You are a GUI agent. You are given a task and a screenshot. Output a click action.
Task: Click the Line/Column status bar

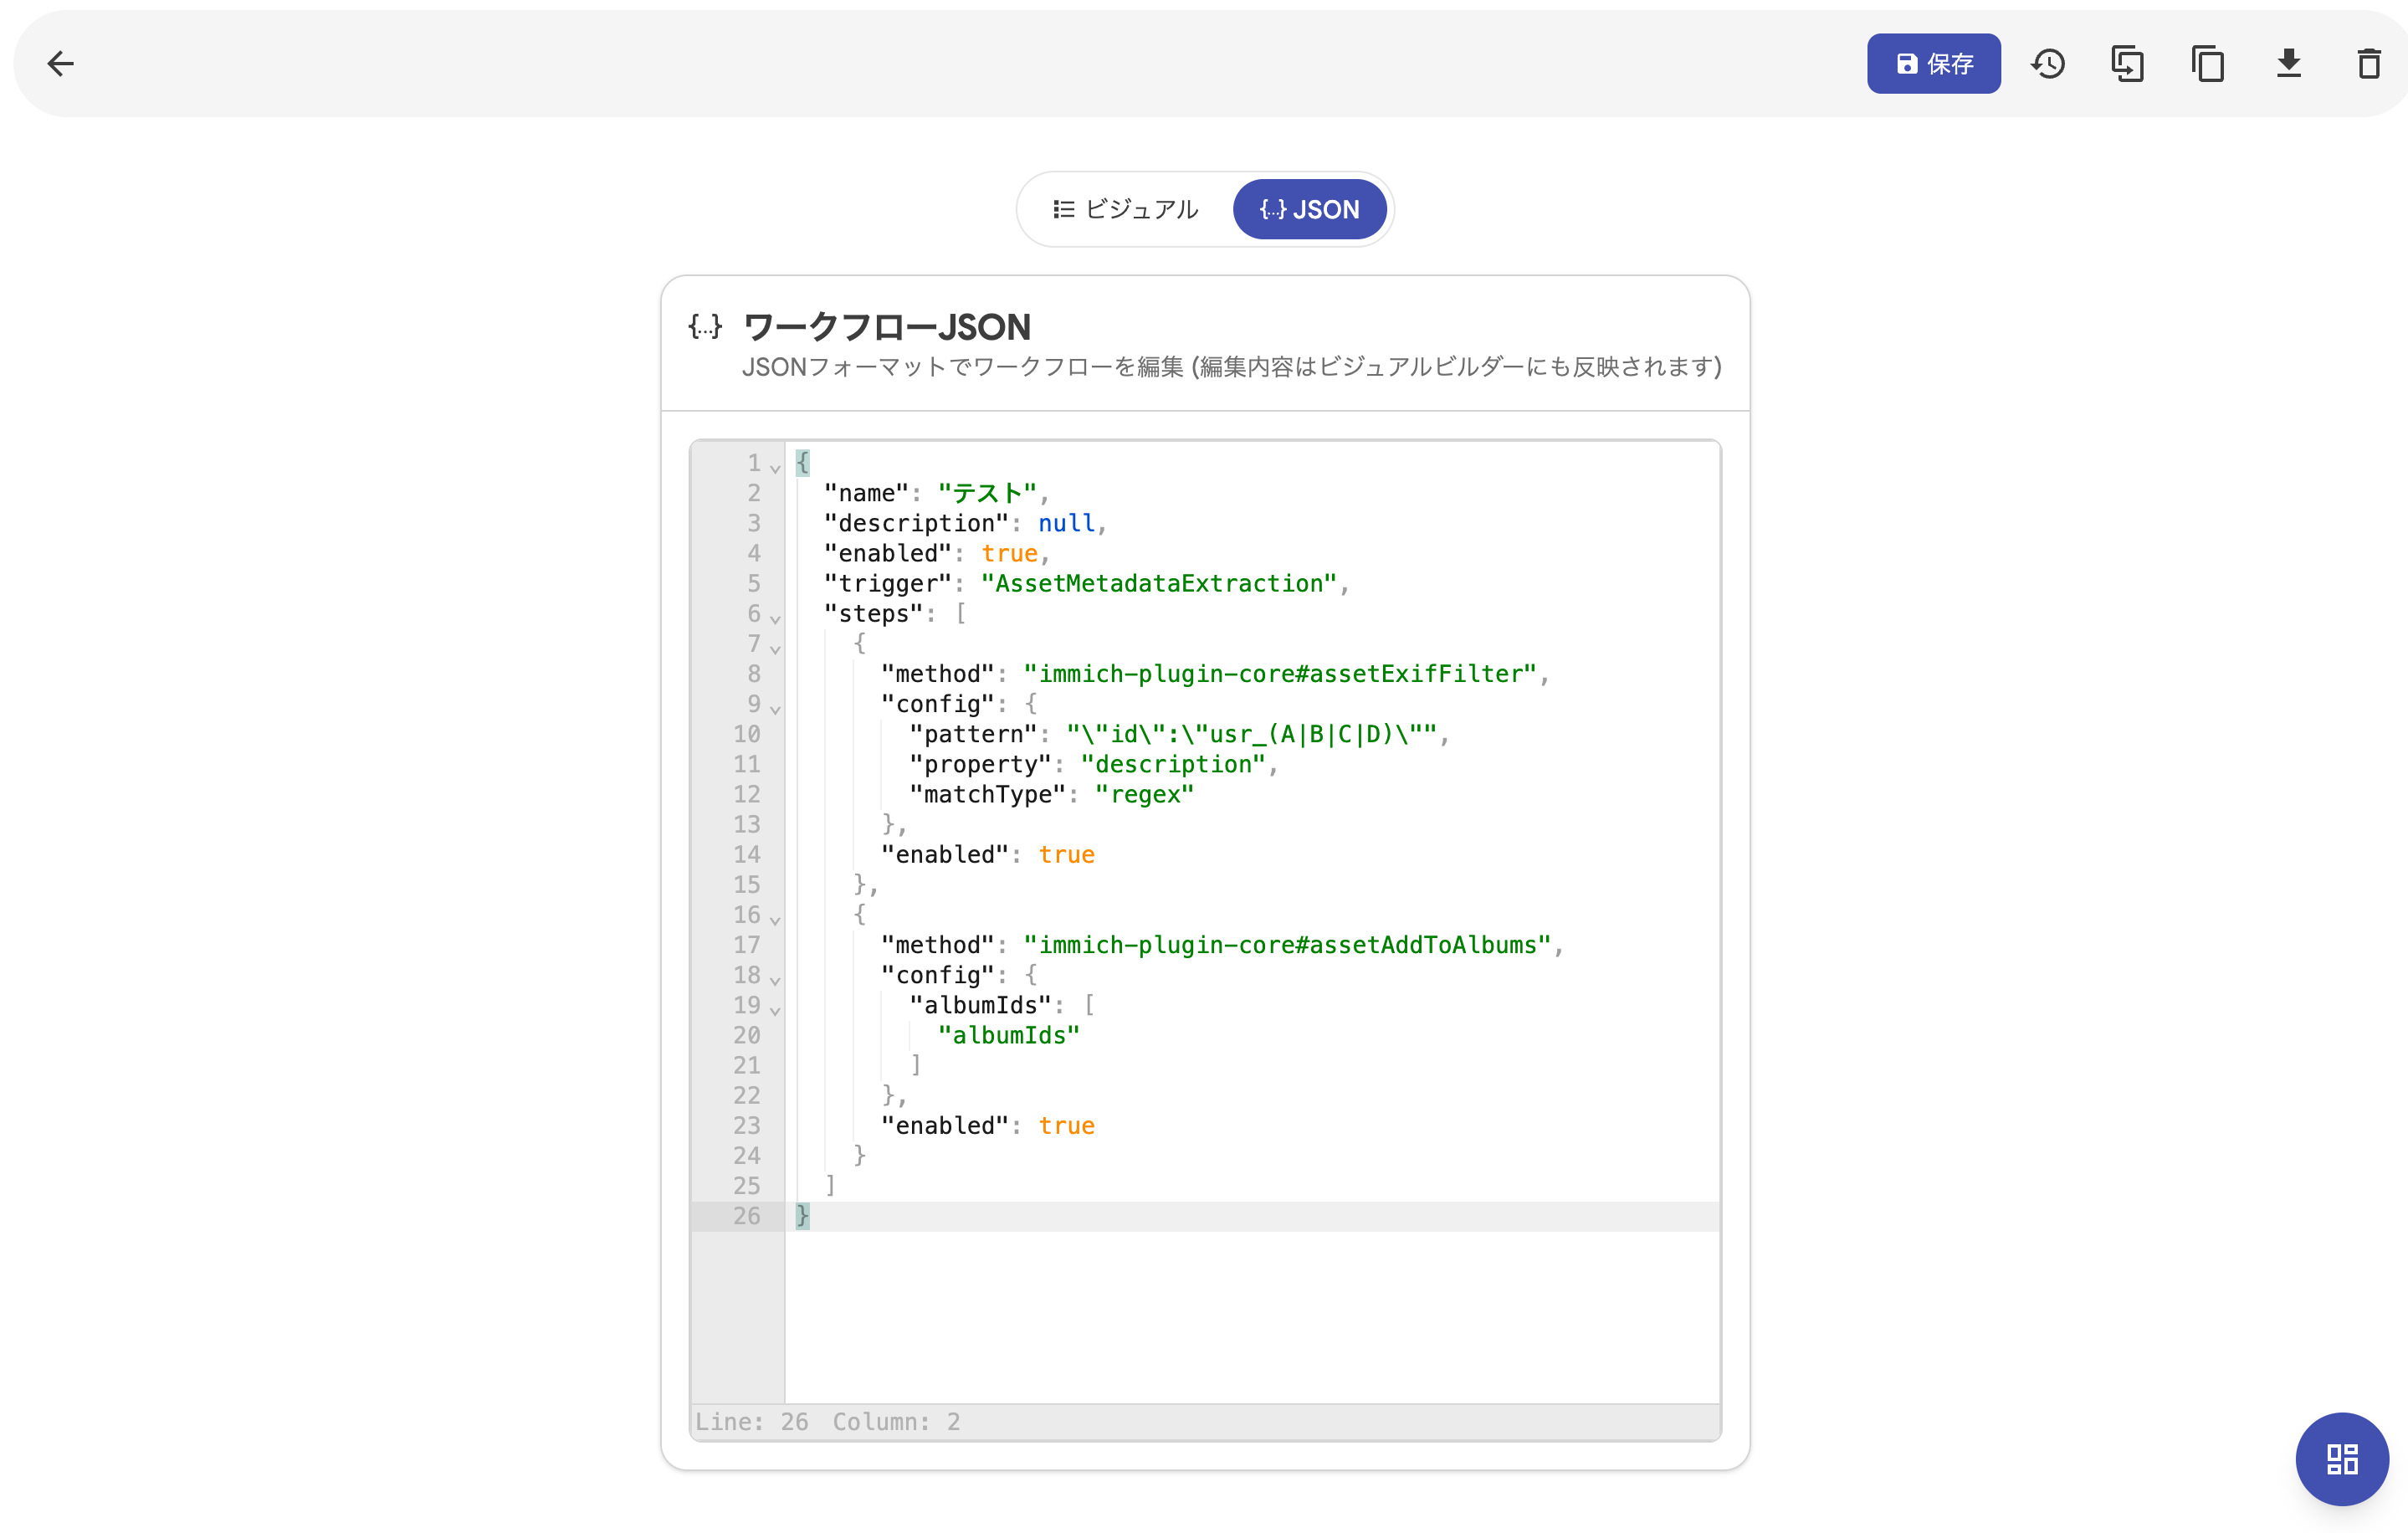click(x=1205, y=1421)
